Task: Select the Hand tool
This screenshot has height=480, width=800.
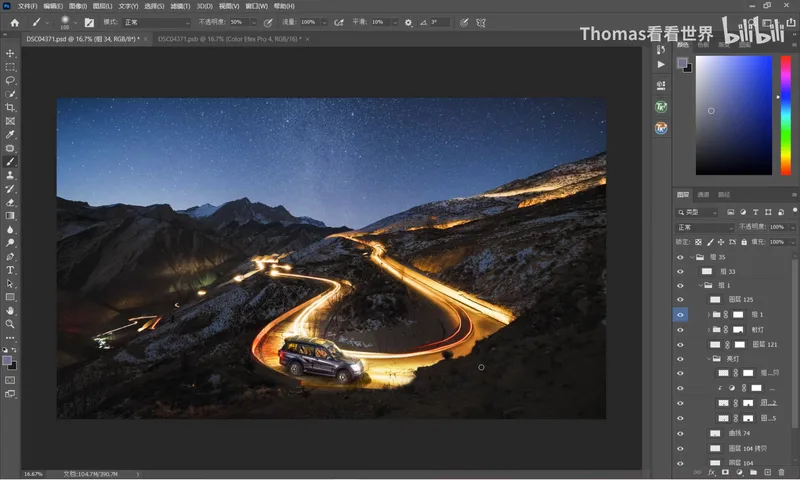Action: 10,311
